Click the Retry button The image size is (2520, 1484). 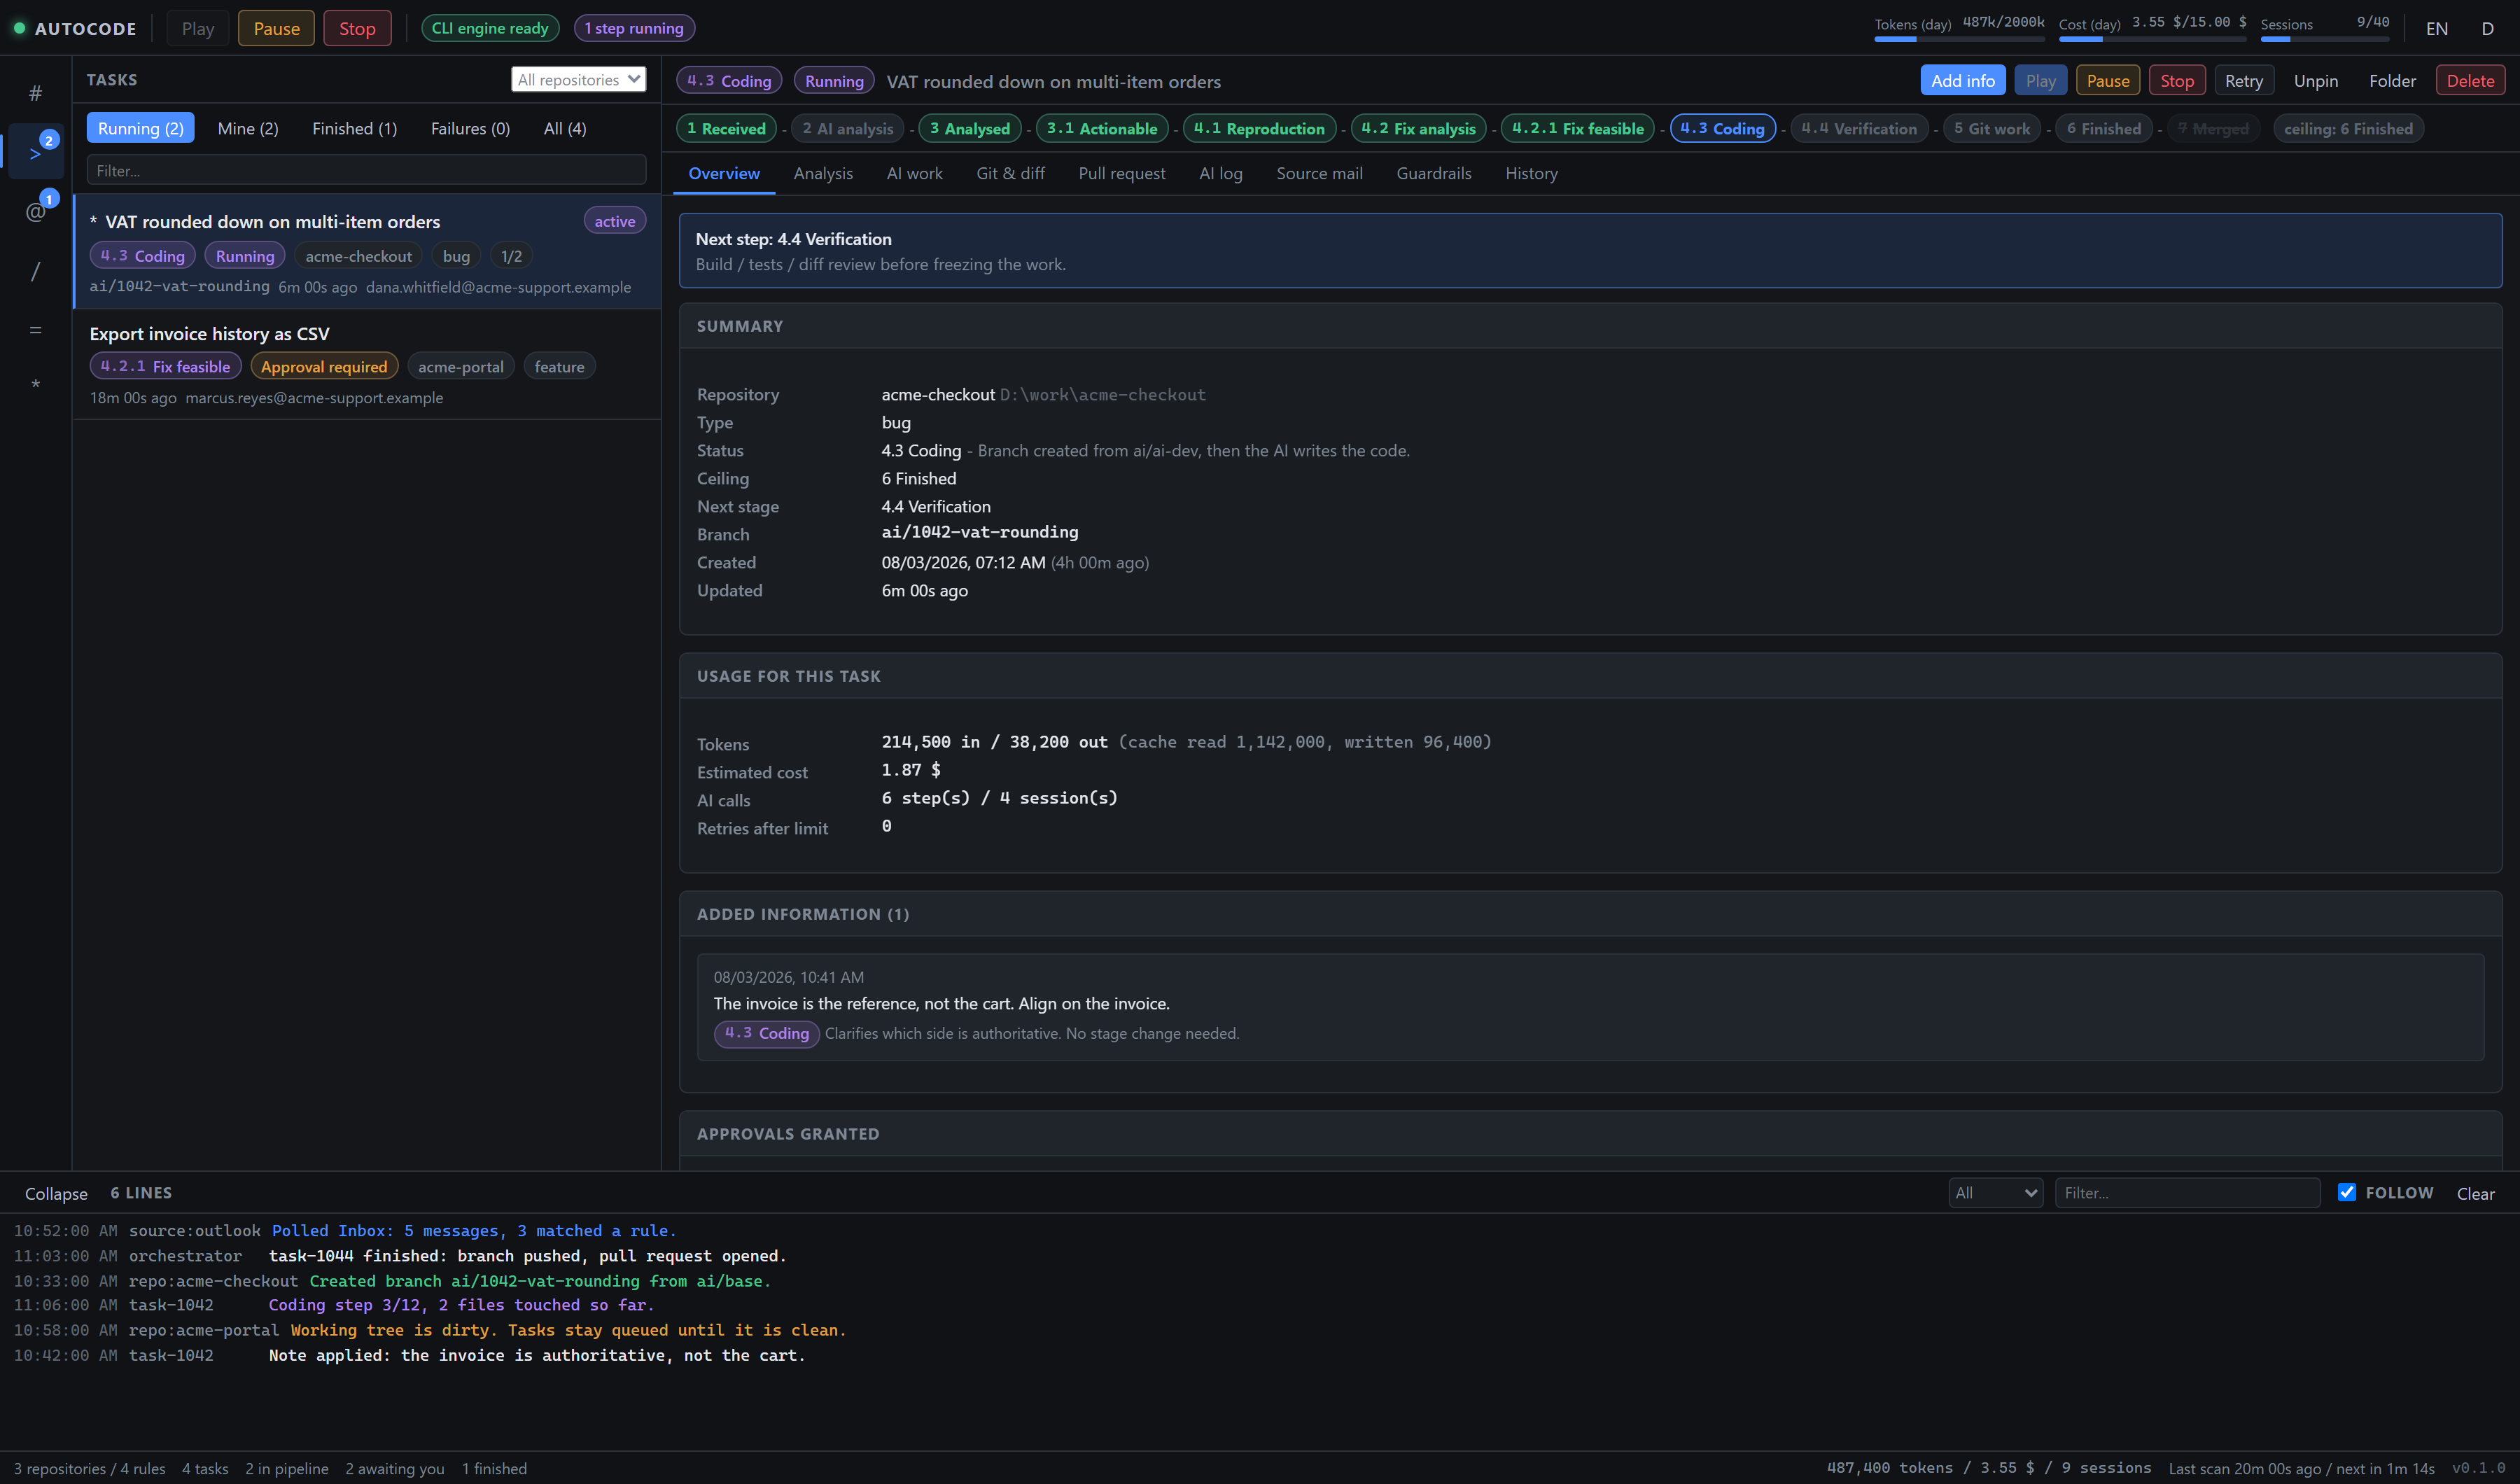pyautogui.click(x=2243, y=80)
